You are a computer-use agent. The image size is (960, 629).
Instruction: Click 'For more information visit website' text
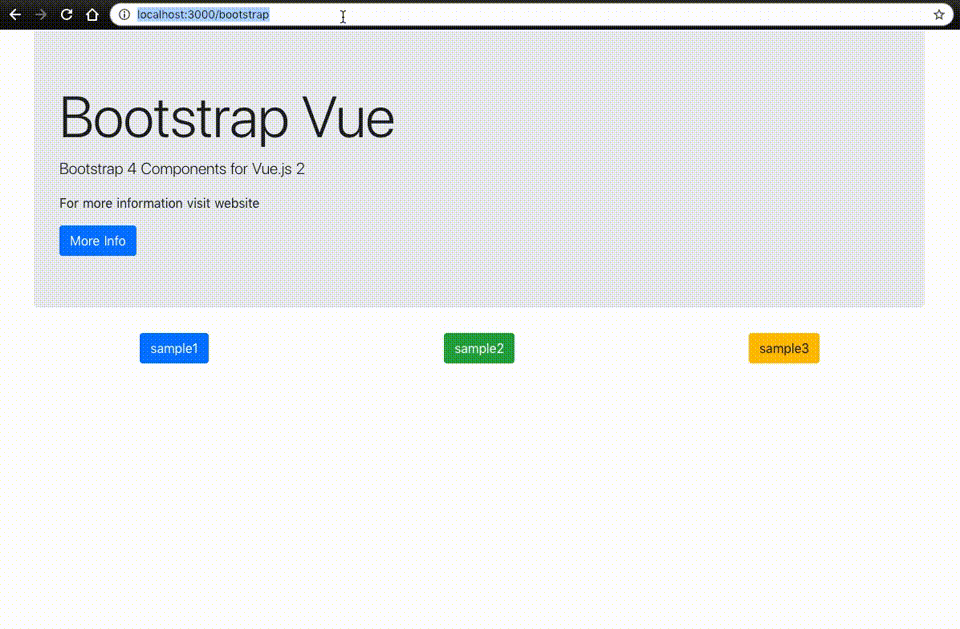click(159, 203)
